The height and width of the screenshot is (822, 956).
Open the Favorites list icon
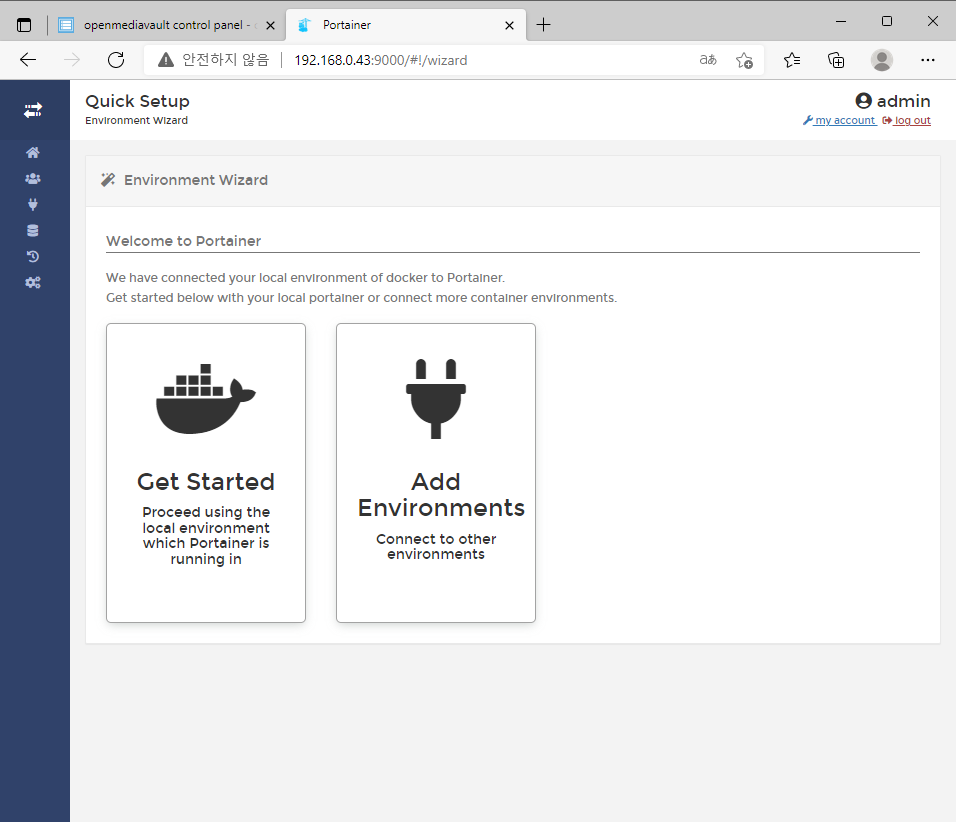click(792, 60)
